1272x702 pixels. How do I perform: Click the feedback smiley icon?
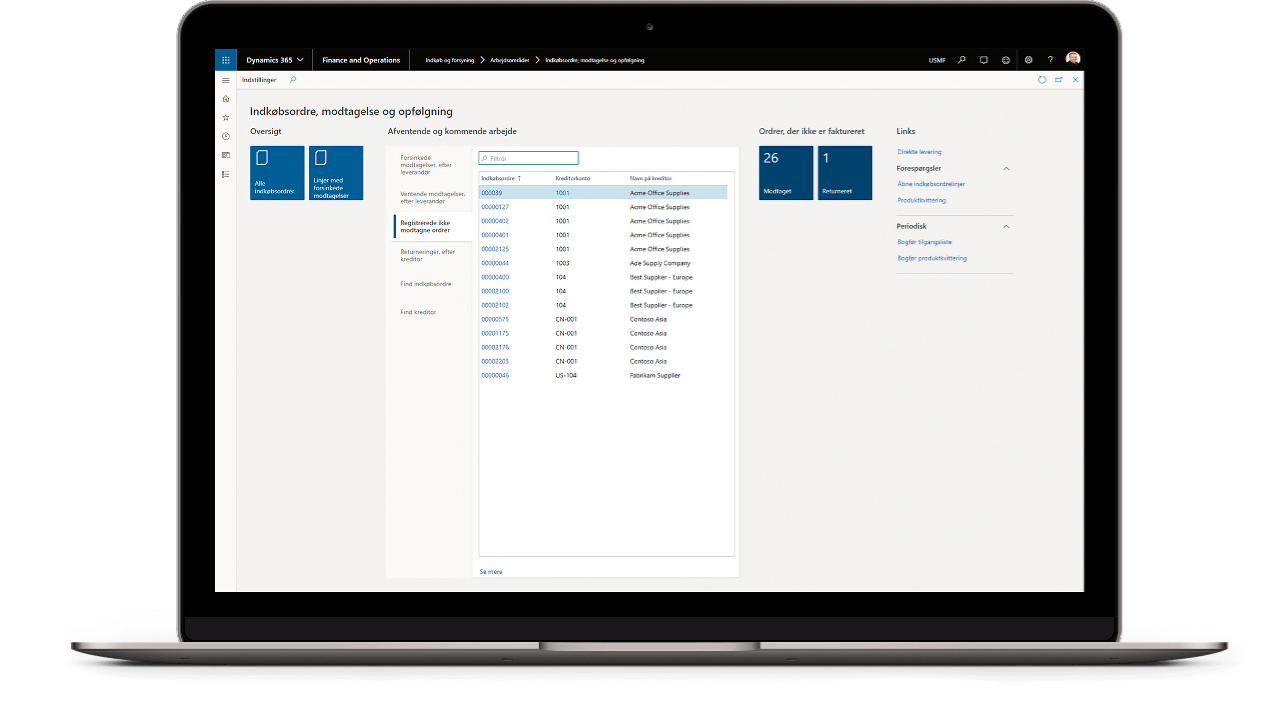point(1006,60)
